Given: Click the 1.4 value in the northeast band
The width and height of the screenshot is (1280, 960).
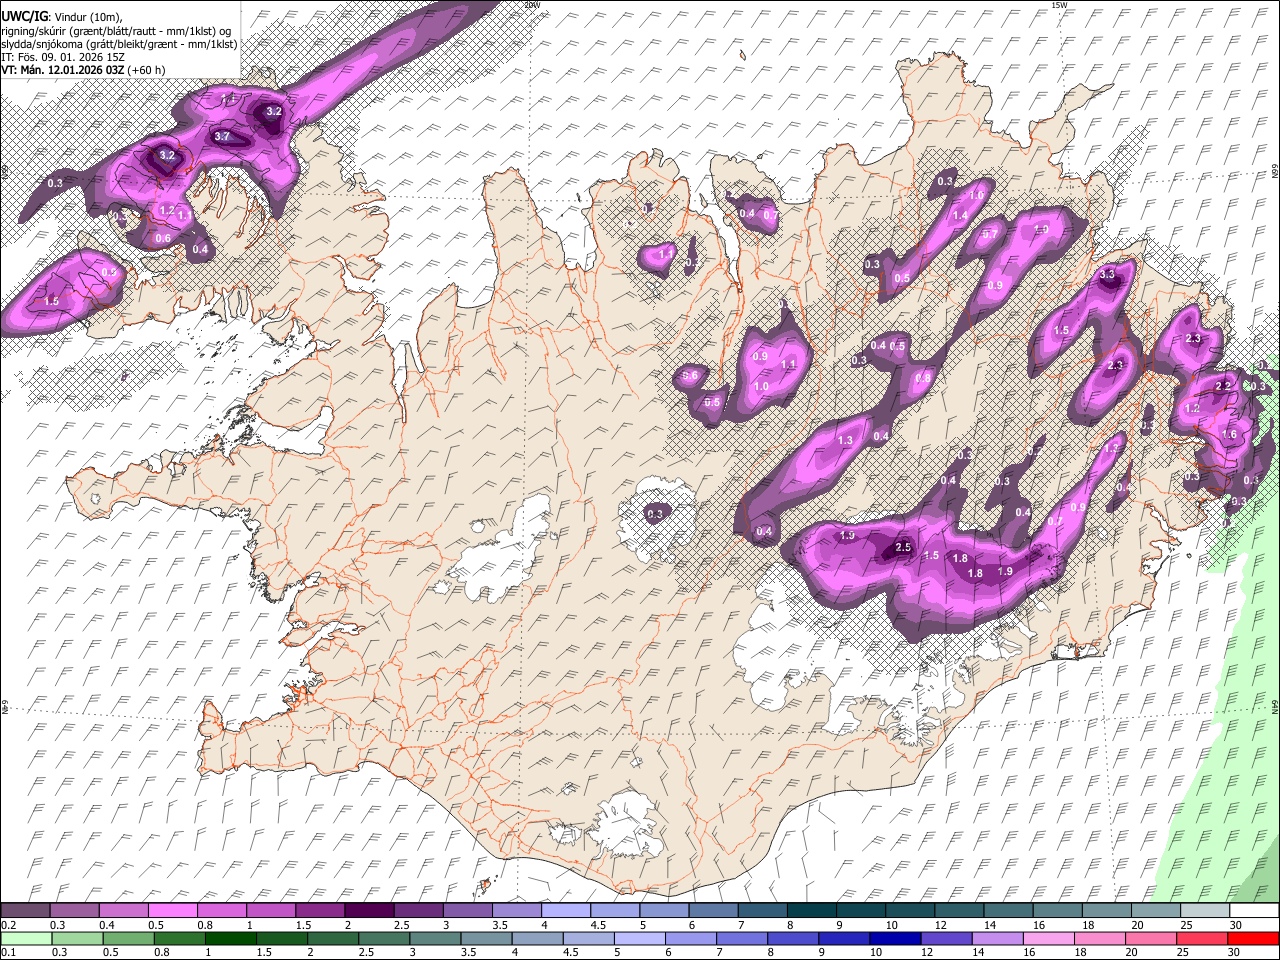Looking at the screenshot, I should tap(960, 216).
